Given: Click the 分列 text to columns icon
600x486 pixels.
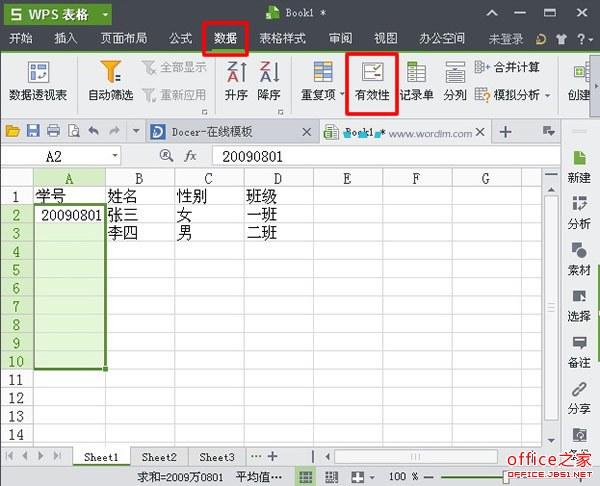Looking at the screenshot, I should [455, 72].
